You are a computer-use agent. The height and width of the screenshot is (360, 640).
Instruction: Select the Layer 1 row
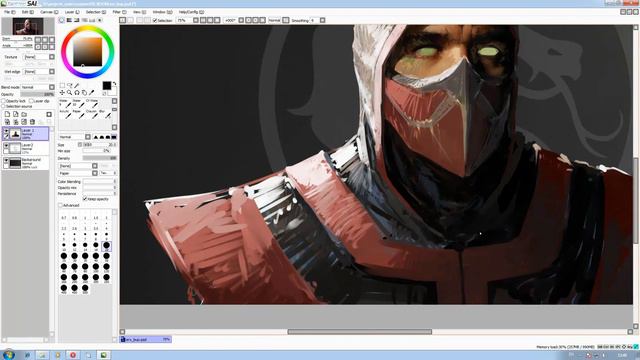tap(25, 133)
